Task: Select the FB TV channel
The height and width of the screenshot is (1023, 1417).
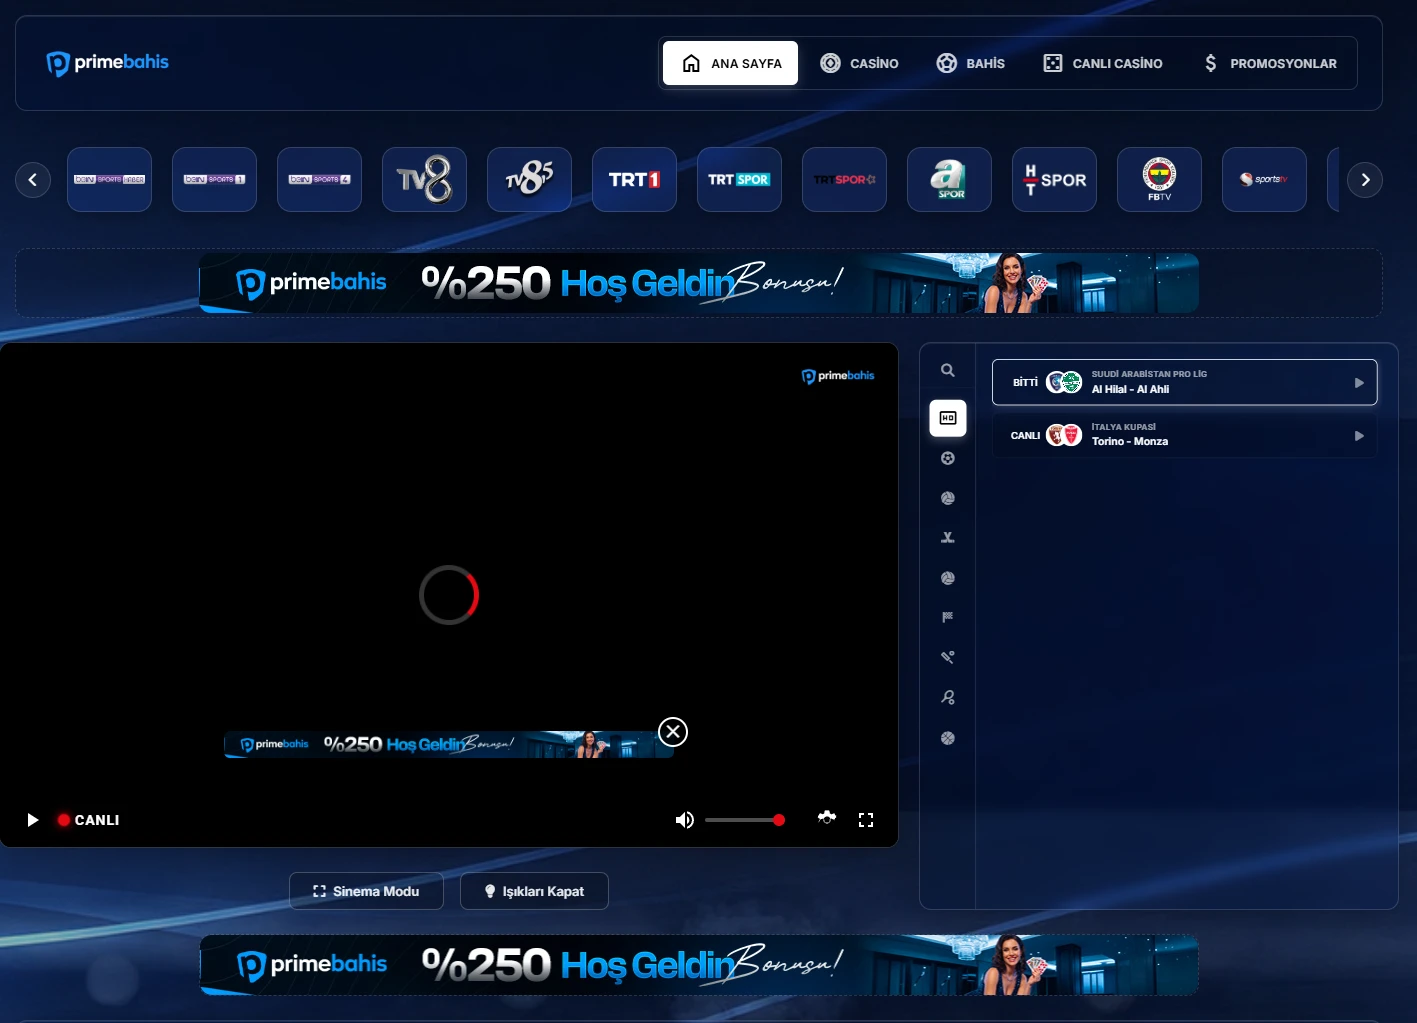Action: click(1159, 180)
